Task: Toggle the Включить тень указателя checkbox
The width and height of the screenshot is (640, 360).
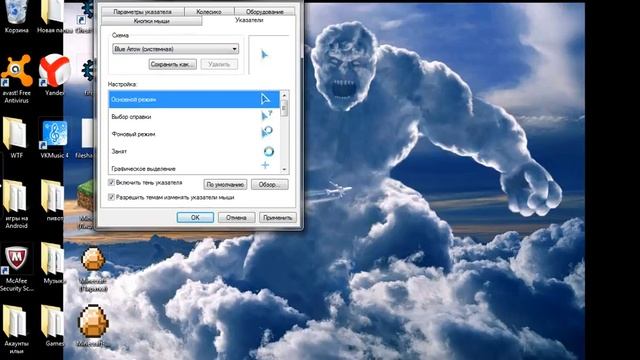Action: (111, 182)
